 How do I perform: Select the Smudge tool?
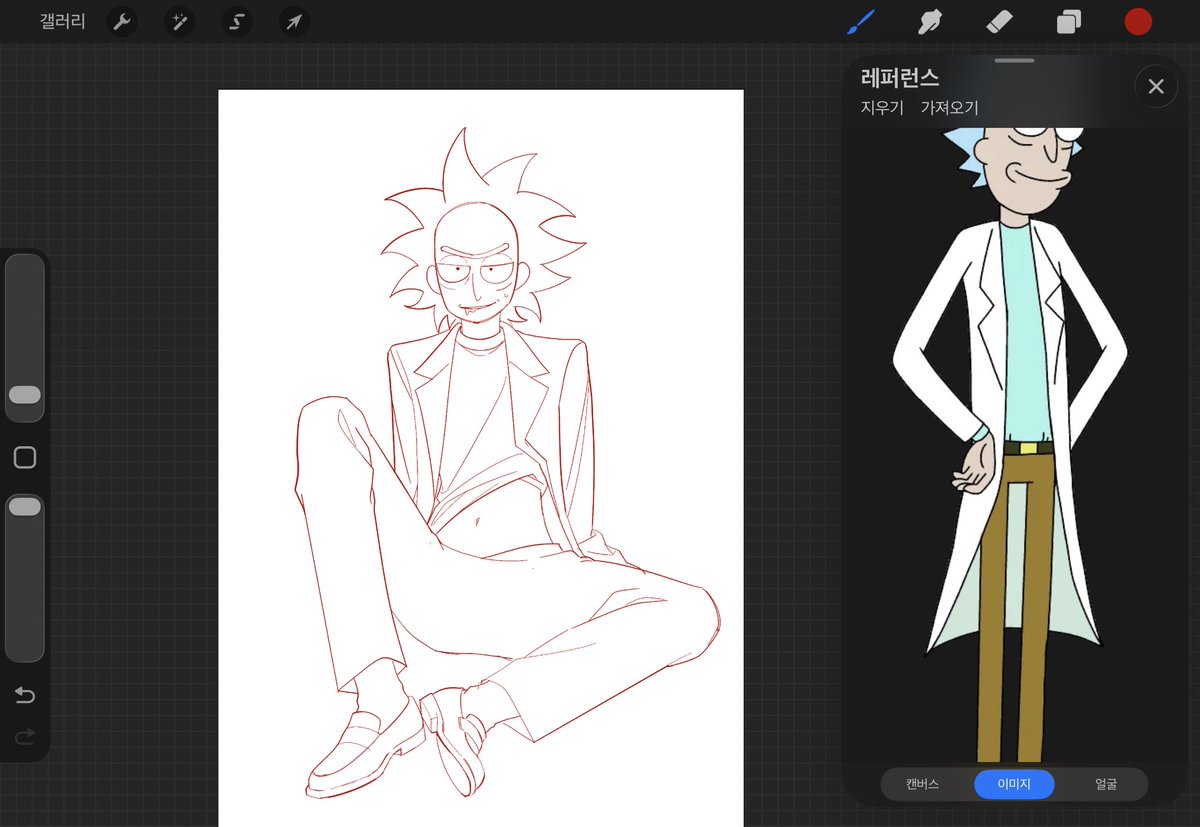931,21
